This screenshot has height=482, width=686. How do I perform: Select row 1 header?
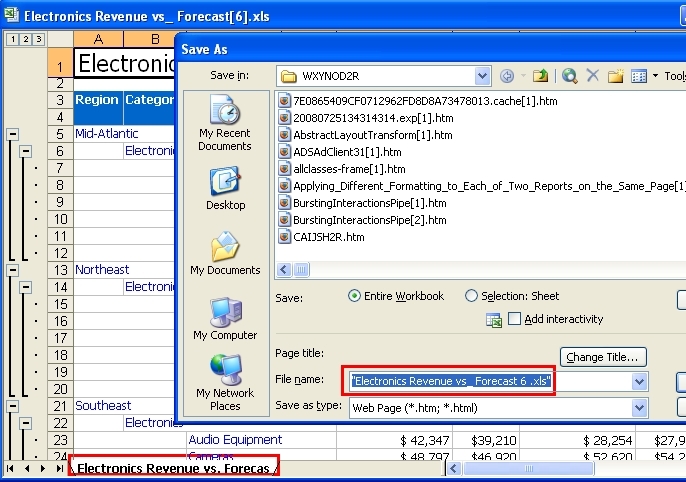coord(60,63)
